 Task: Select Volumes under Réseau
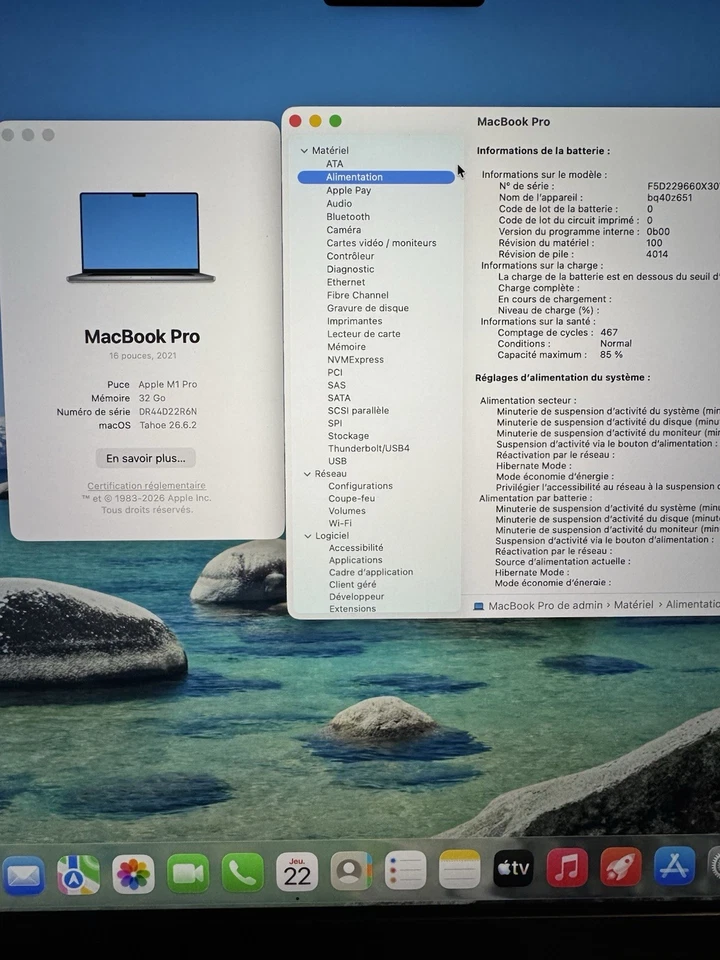click(x=347, y=511)
